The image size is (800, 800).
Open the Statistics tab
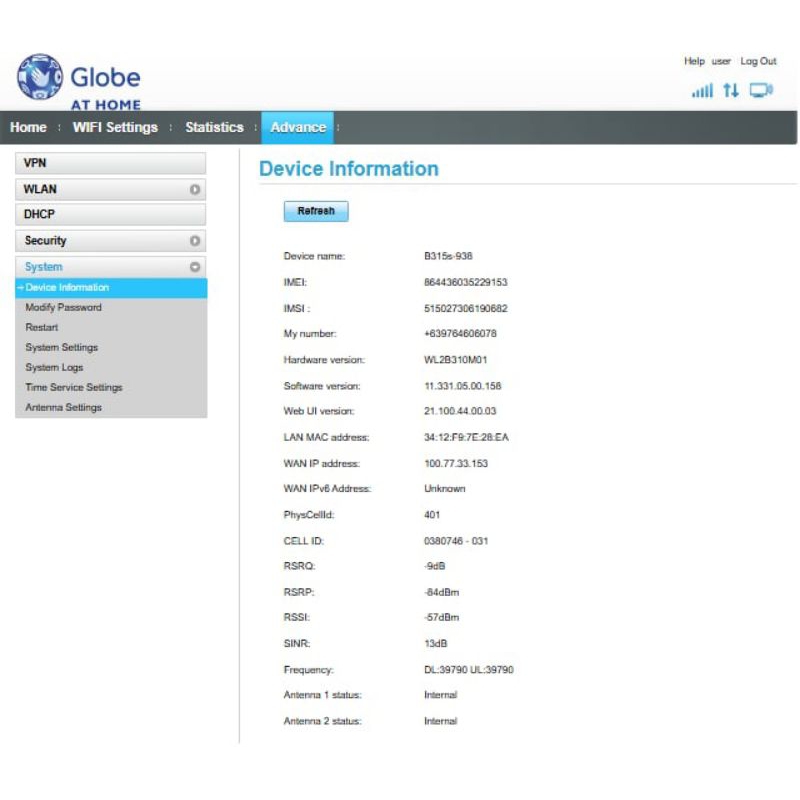tap(214, 127)
